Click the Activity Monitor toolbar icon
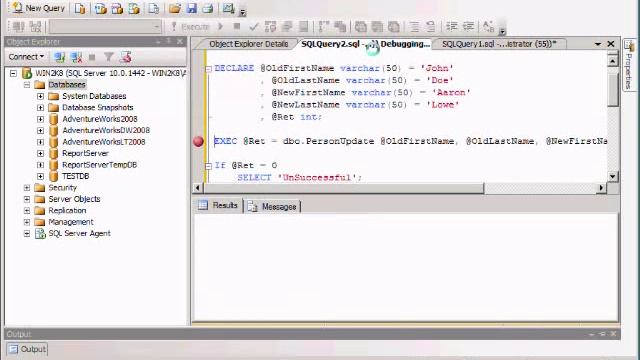Screen dimensions: 640x360 pos(228,8)
